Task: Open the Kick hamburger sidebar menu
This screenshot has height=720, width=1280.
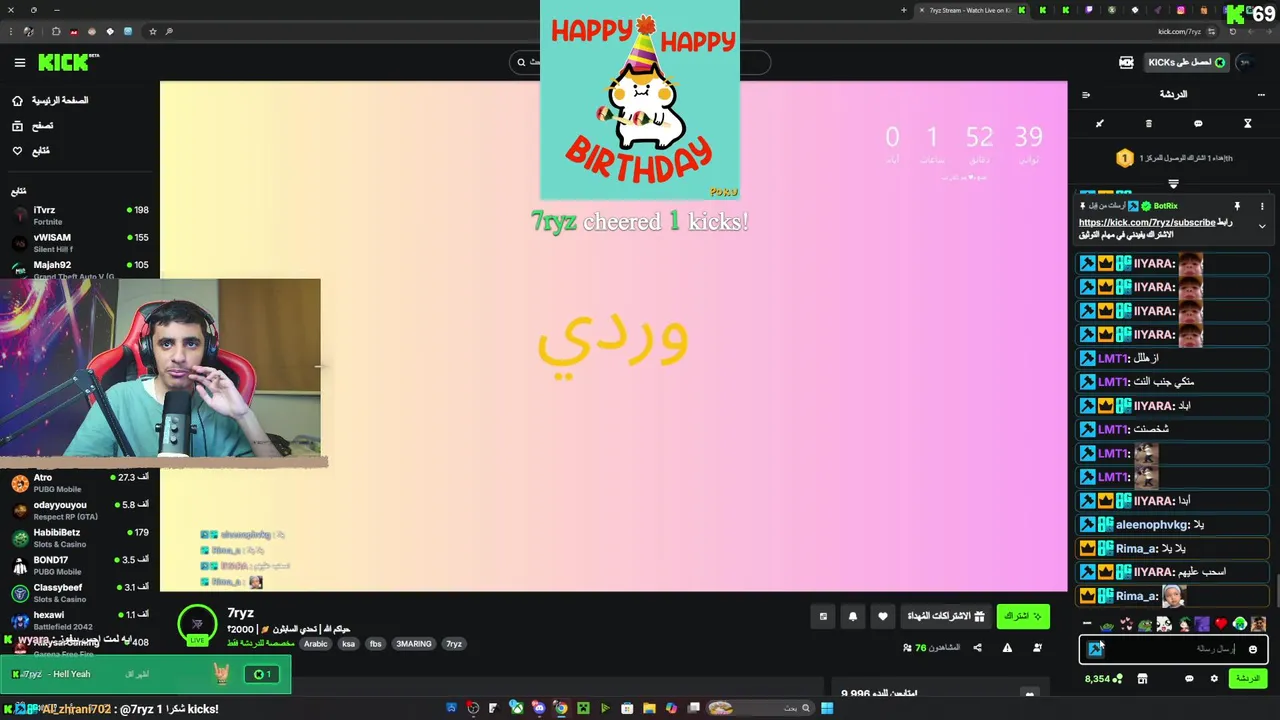Action: (19, 63)
